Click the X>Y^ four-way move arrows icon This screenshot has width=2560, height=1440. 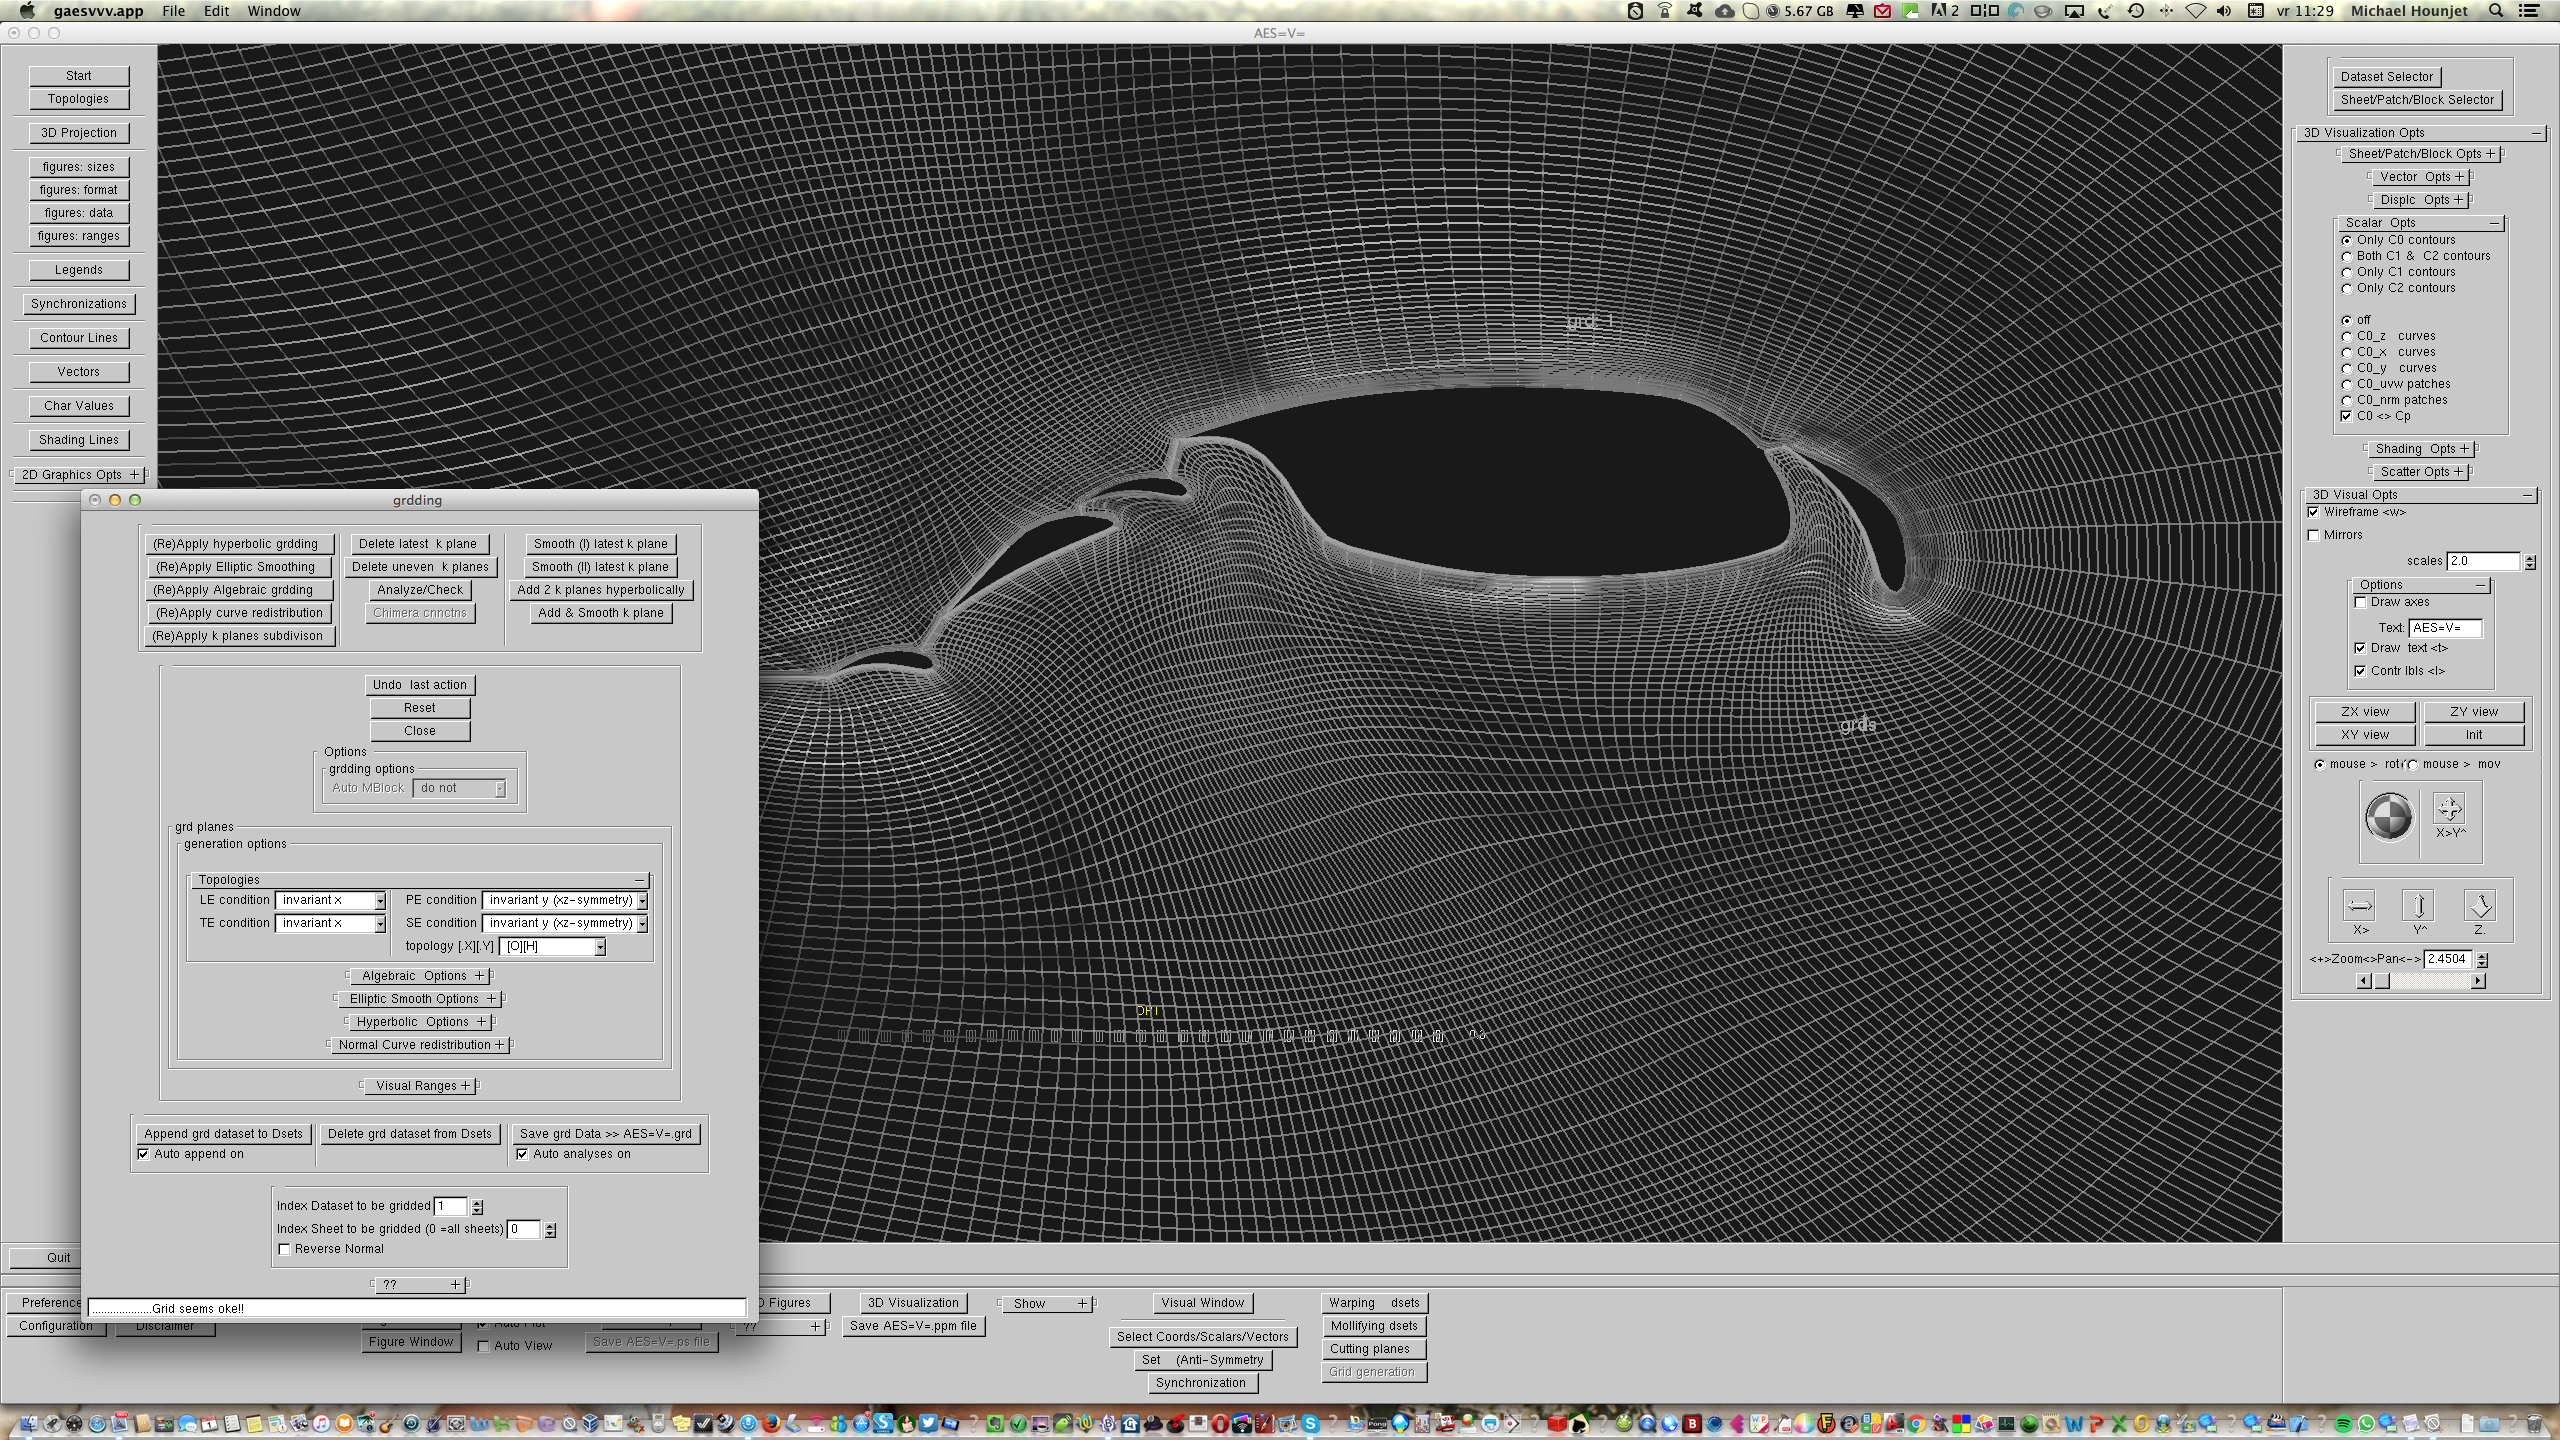pos(2449,808)
